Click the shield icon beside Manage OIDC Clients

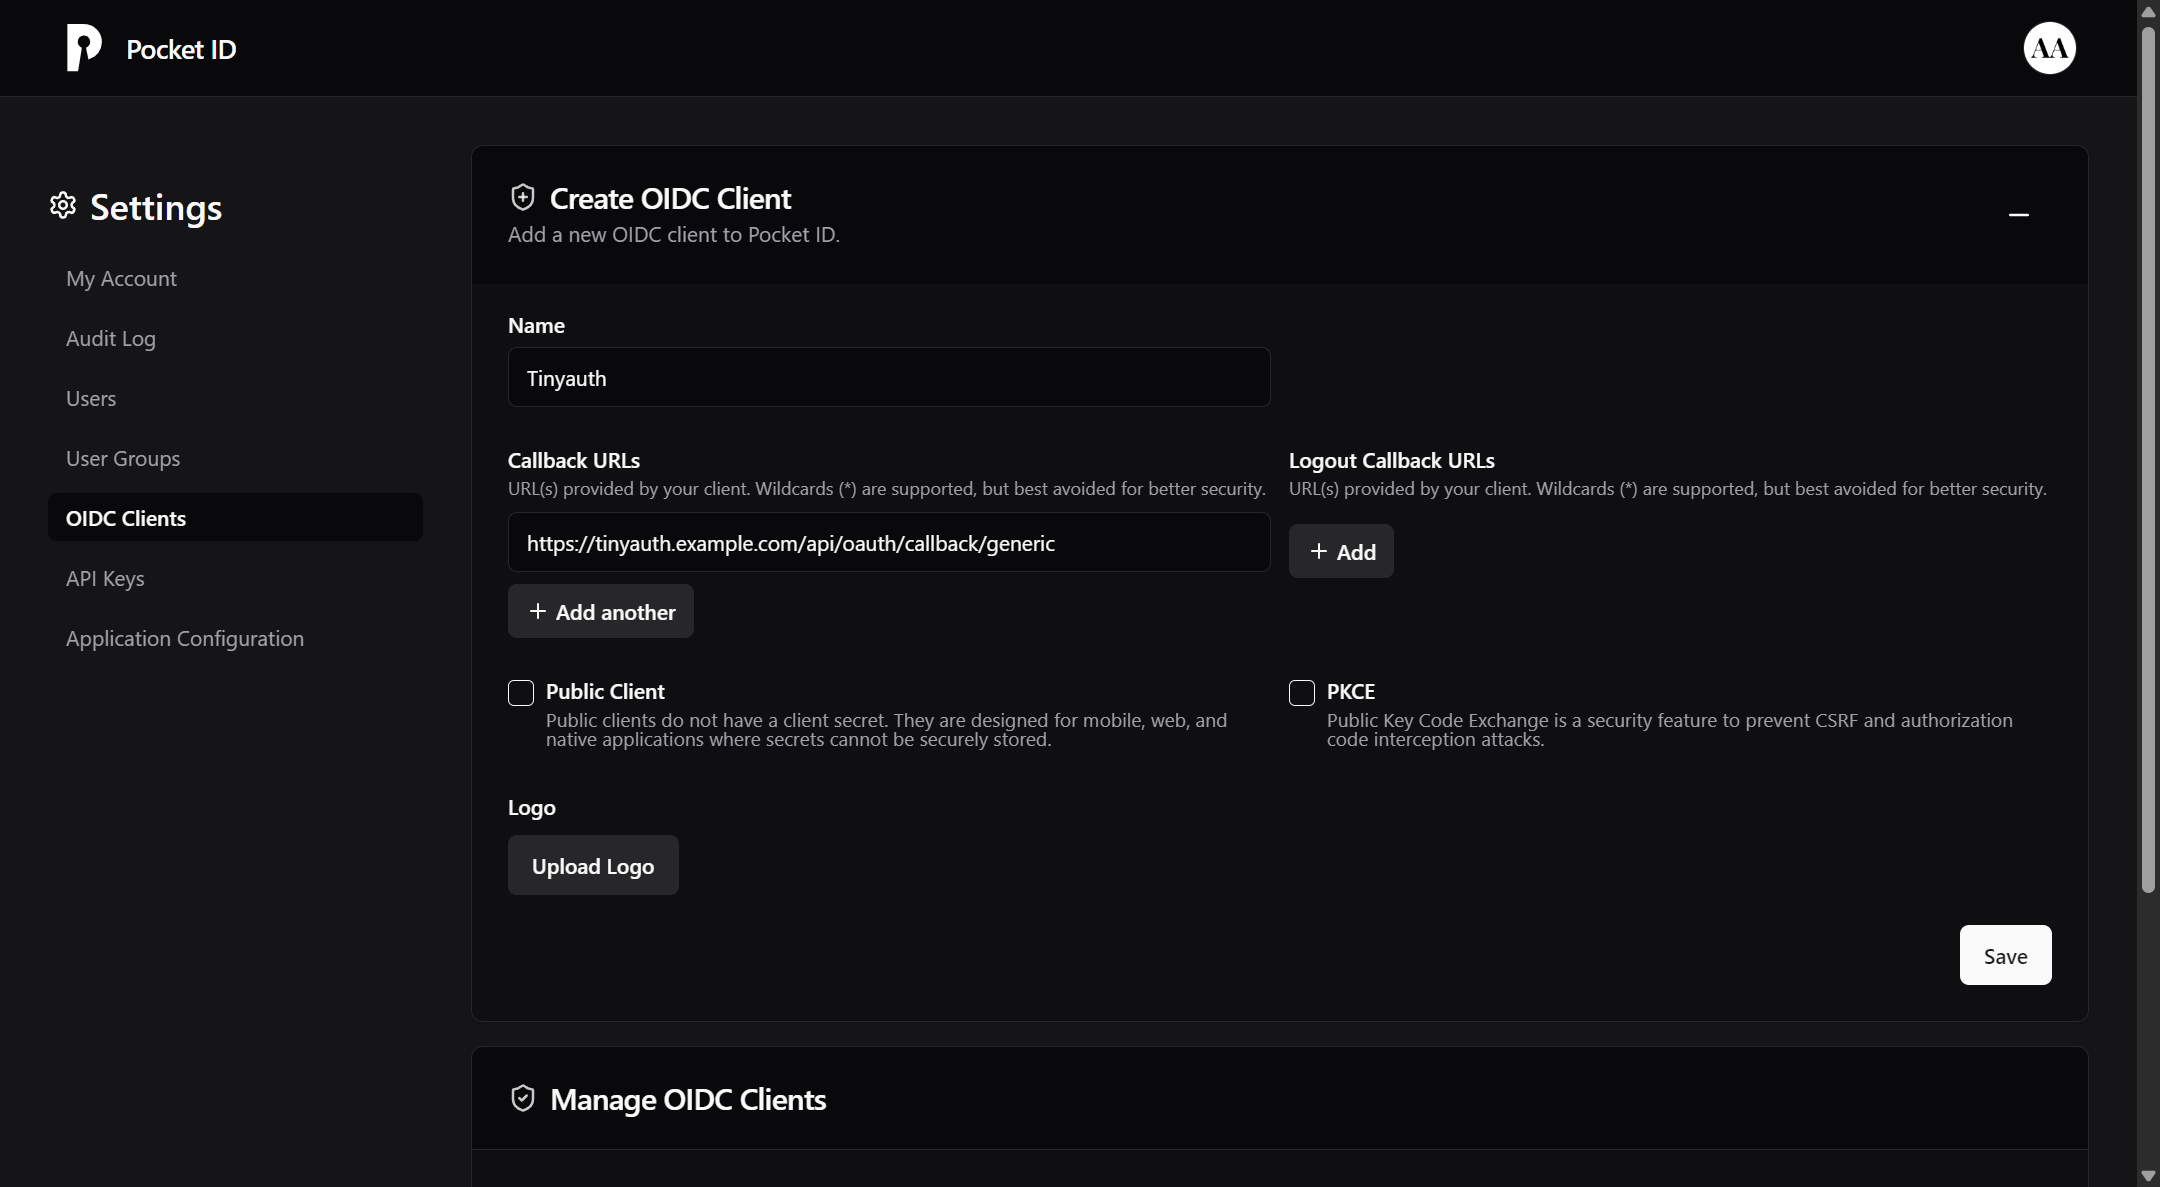523,1099
